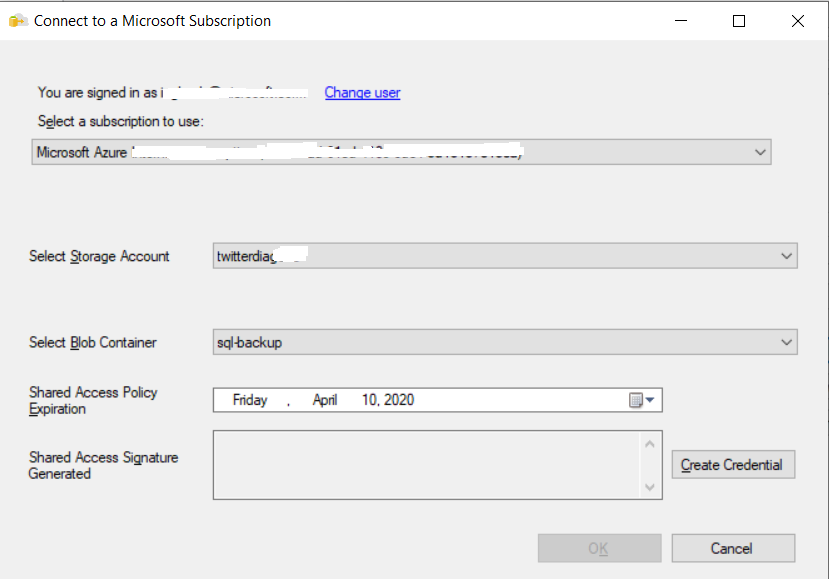Select the day 10 in the expiration date
Screen dimensions: 829x579
(369, 400)
